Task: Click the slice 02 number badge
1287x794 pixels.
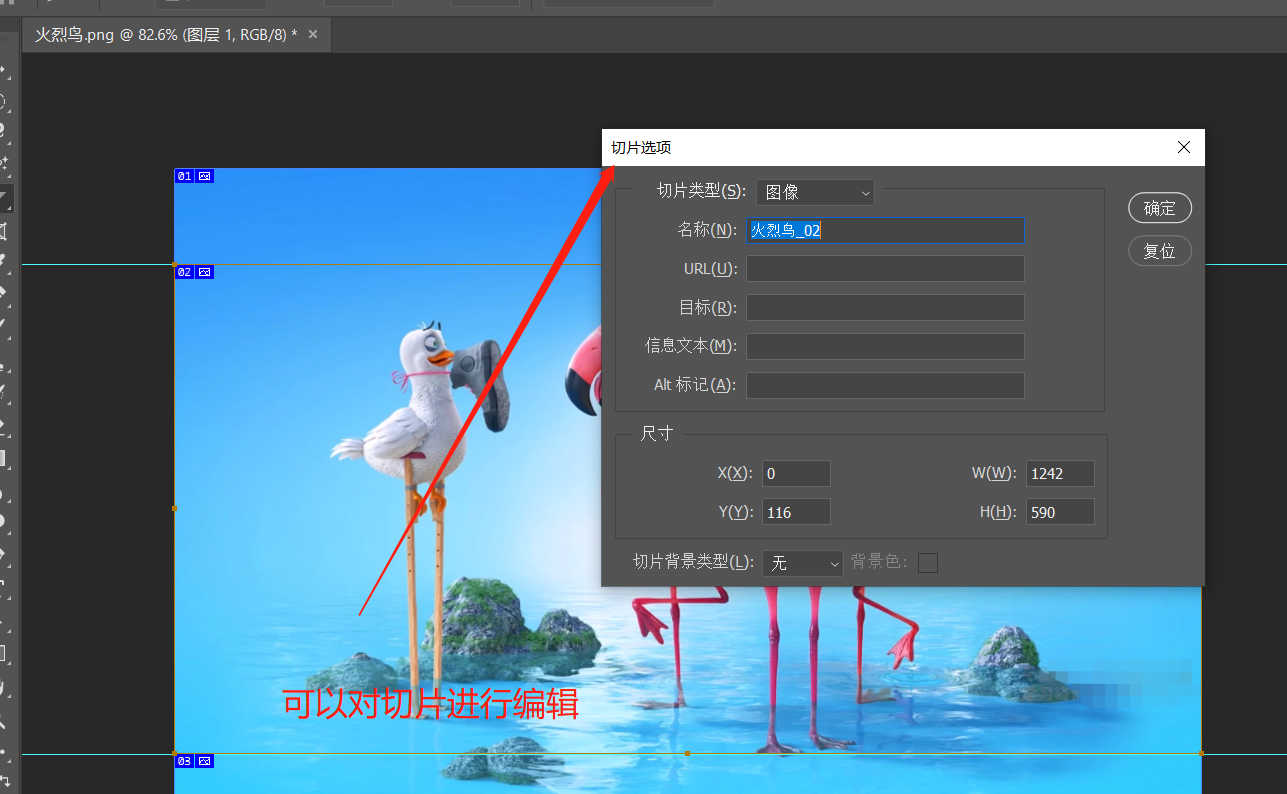Action: 184,272
